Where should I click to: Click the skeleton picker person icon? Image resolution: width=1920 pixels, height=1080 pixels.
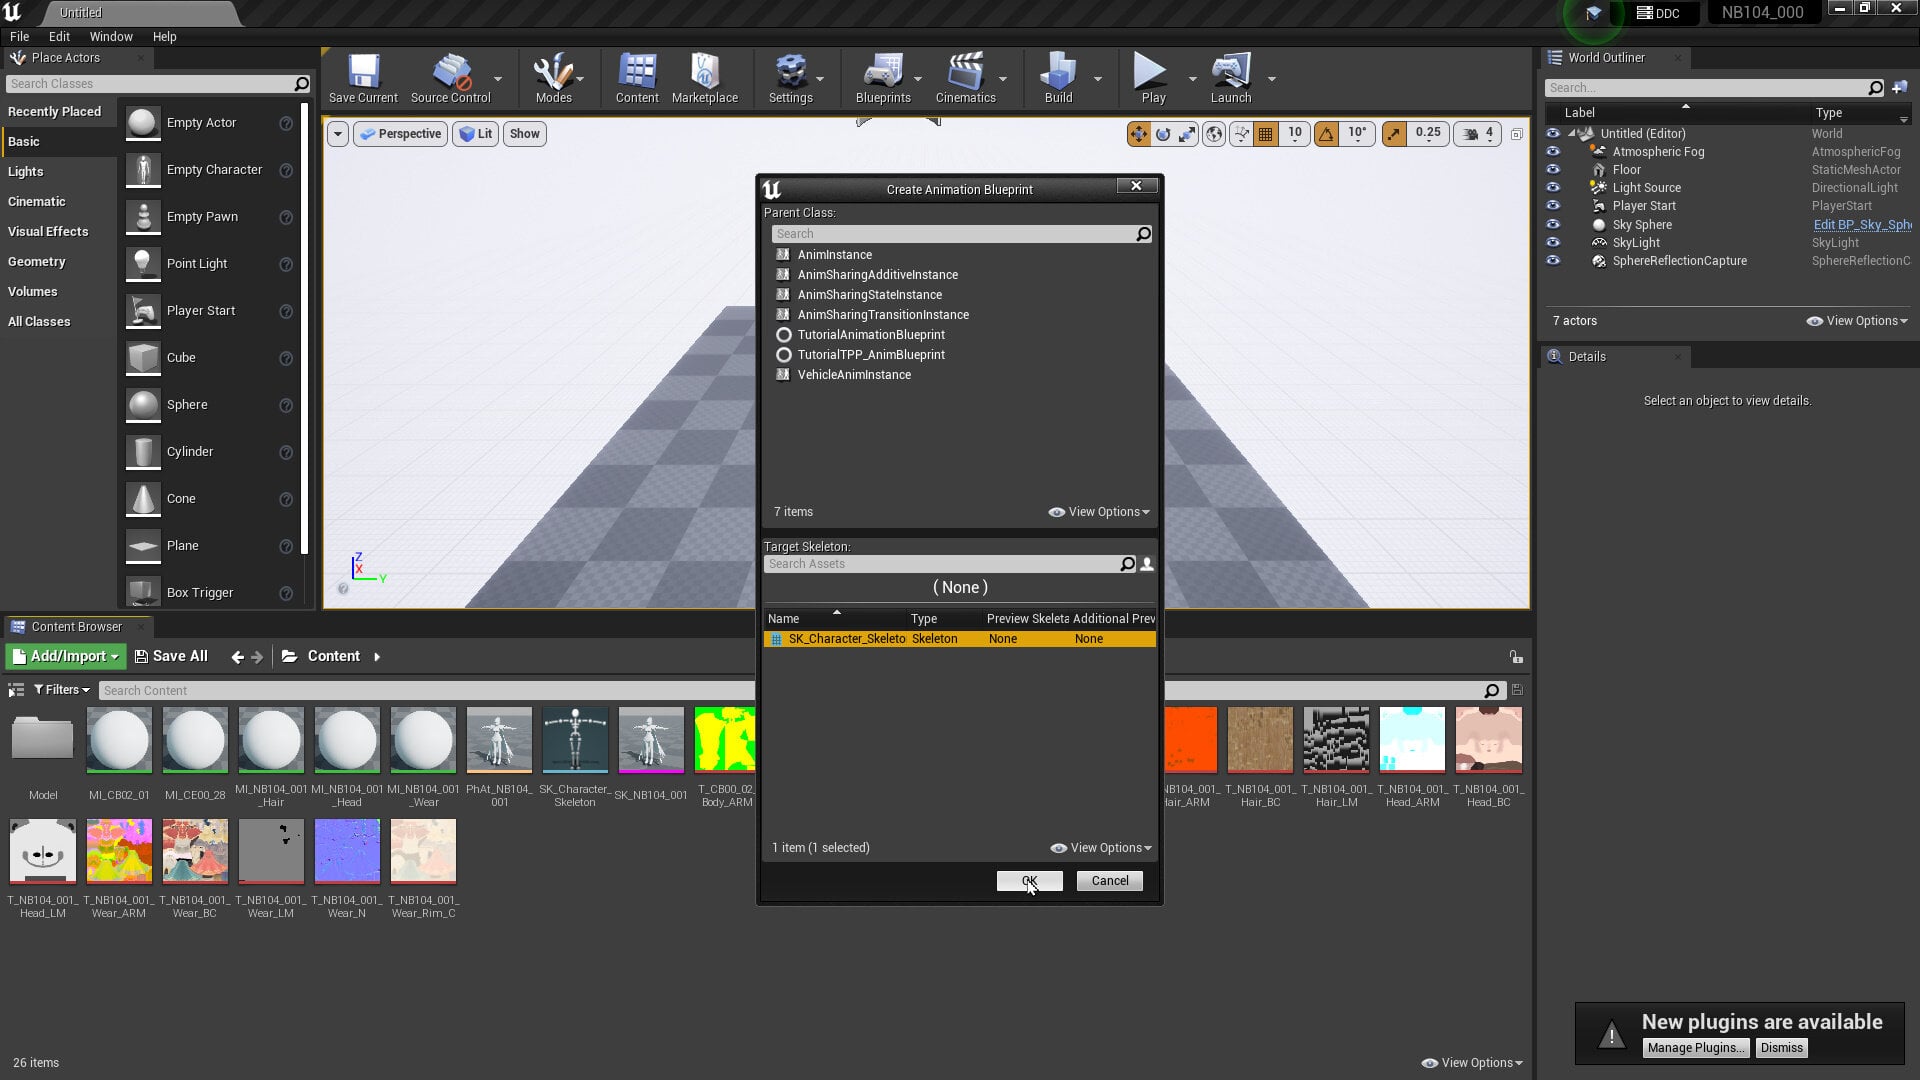(1147, 564)
